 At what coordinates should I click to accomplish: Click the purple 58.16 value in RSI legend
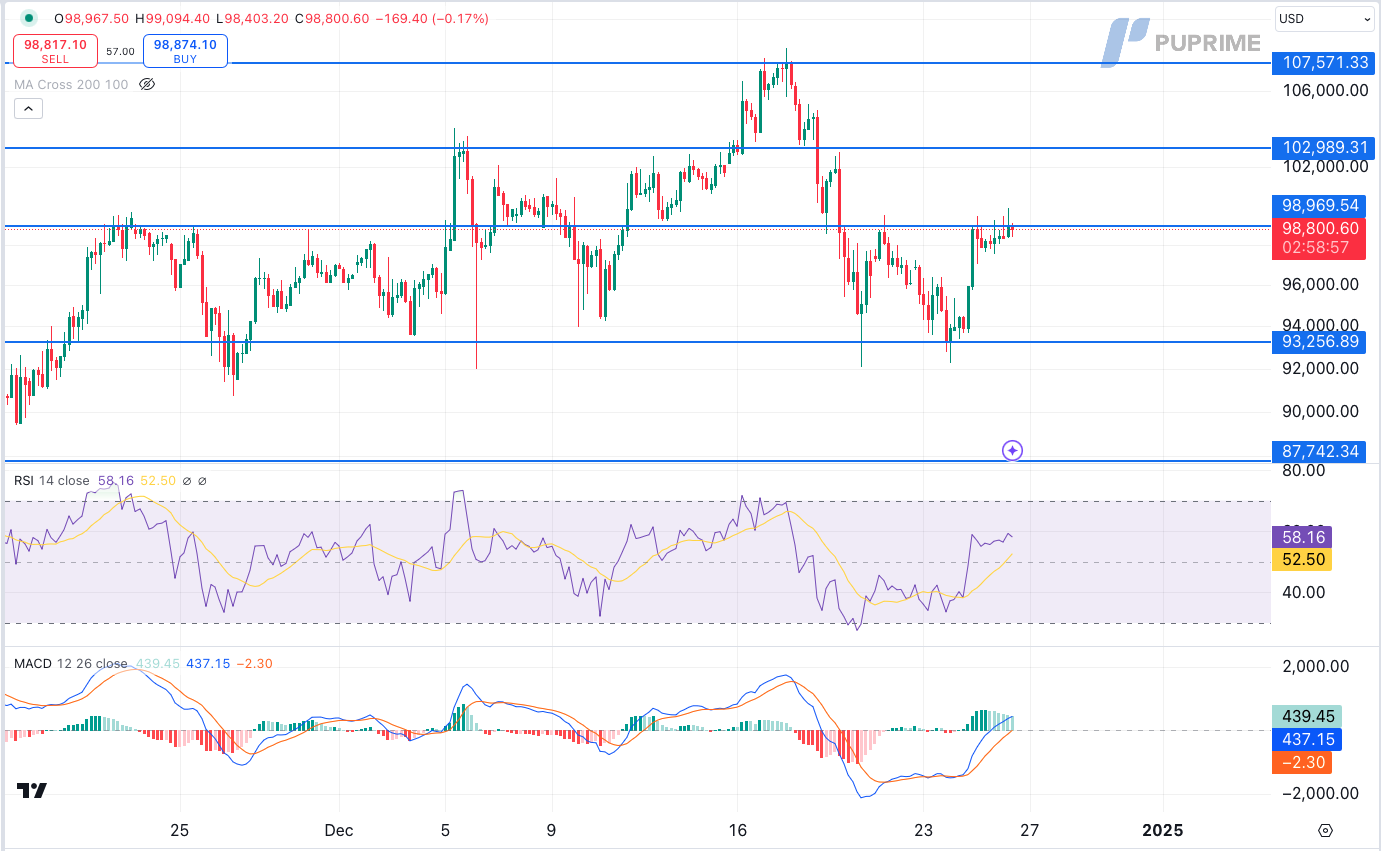pos(116,481)
